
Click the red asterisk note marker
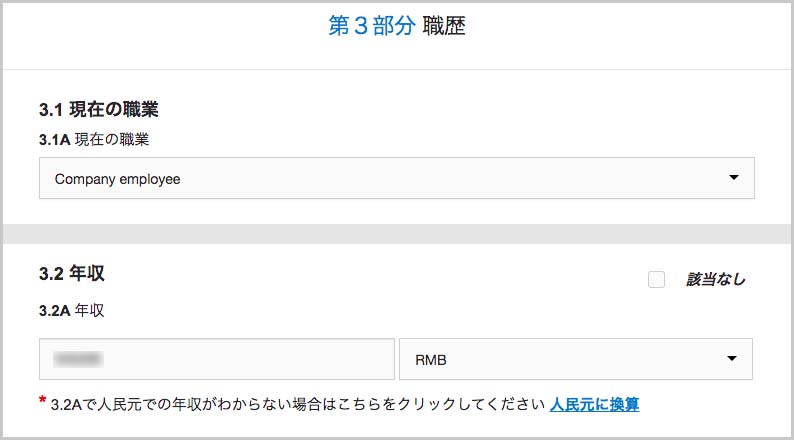point(43,401)
